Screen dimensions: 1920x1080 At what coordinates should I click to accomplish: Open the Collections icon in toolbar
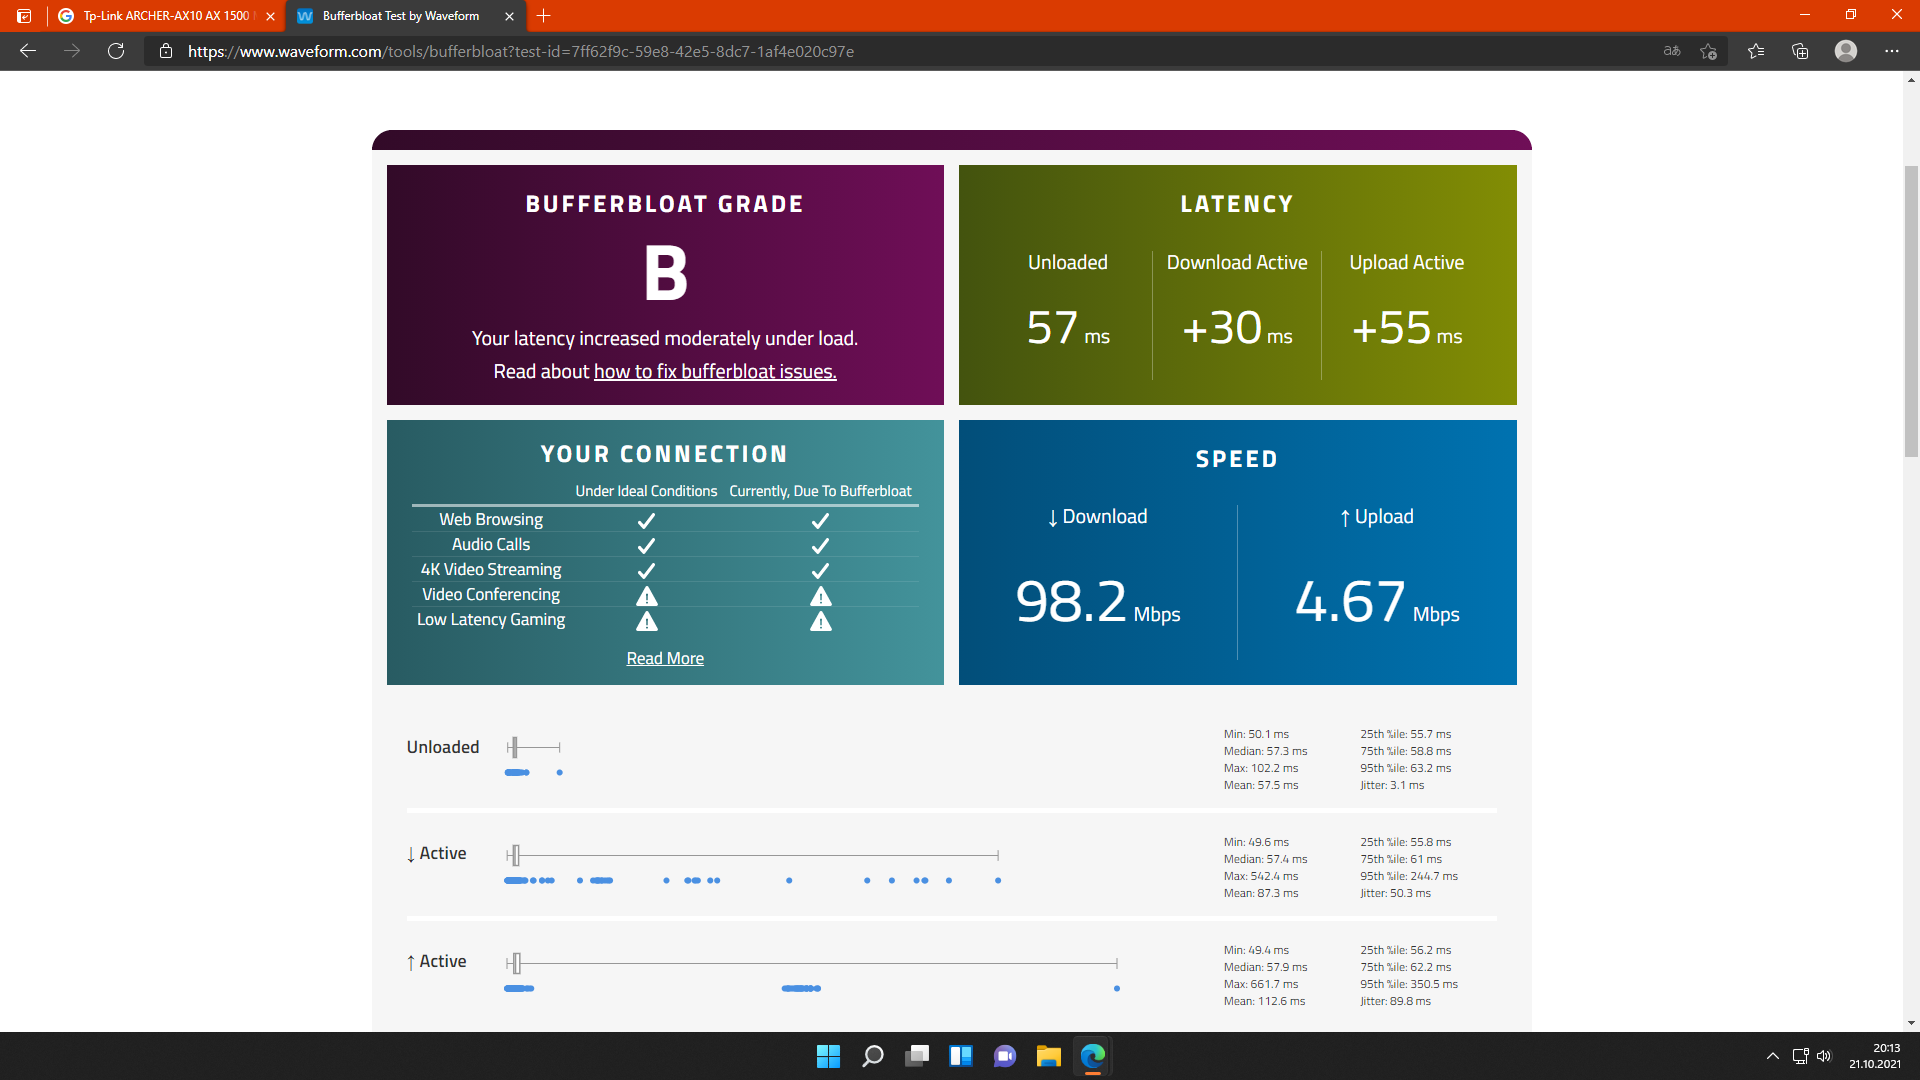(1800, 51)
